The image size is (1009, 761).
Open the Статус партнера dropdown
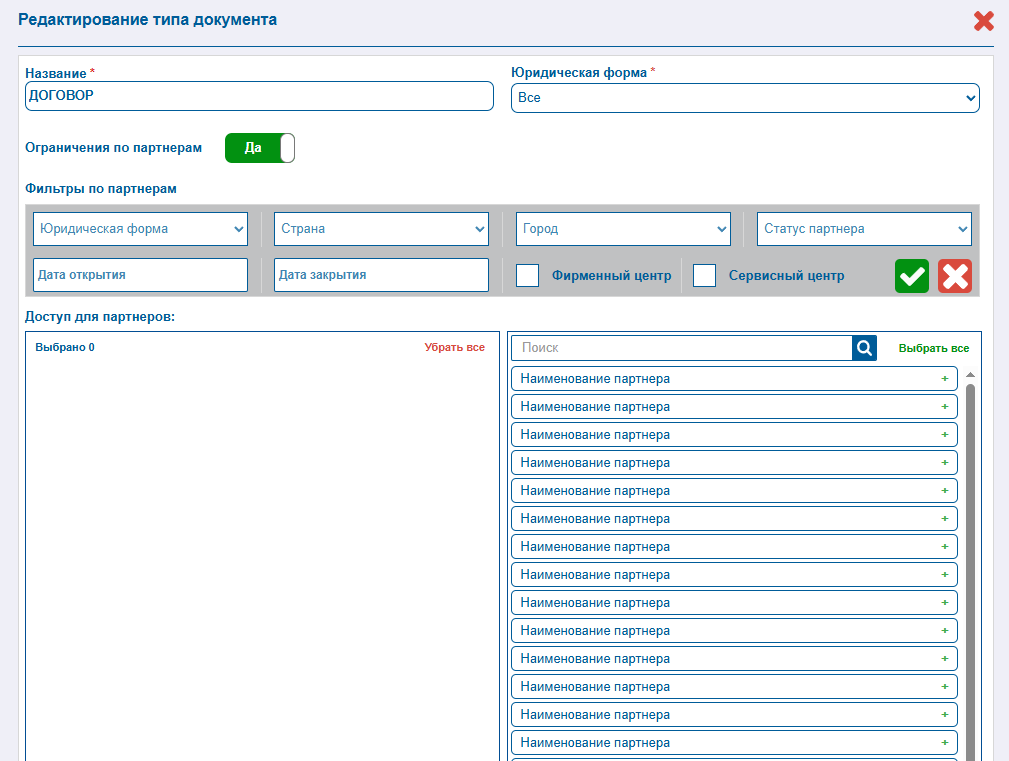click(x=864, y=229)
